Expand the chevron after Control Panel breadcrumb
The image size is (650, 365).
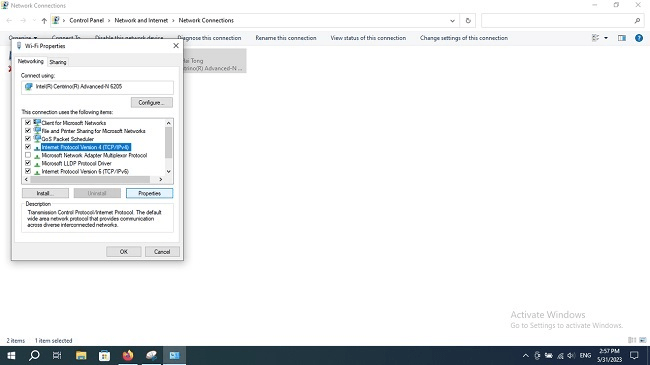[x=109, y=20]
